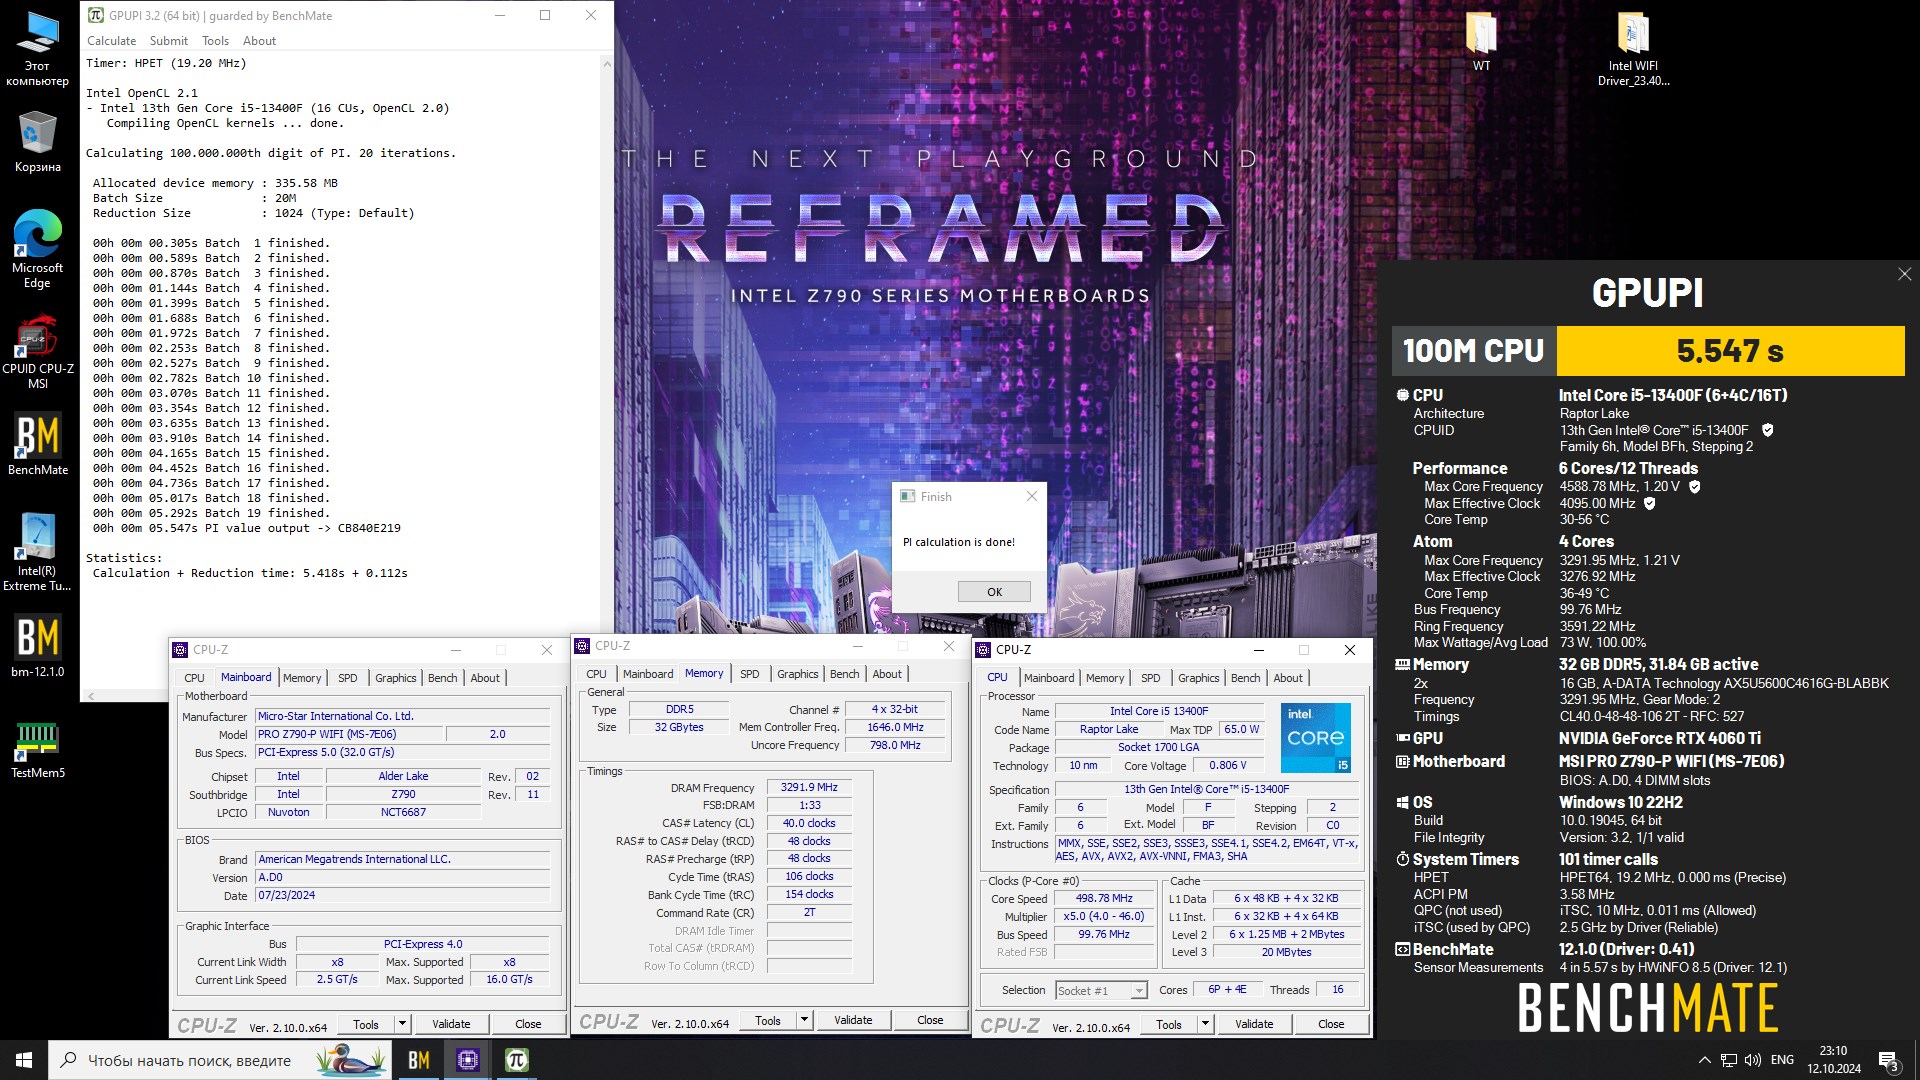This screenshot has width=1920, height=1080.
Task: Click Core Speed value 498.78 MHz
Action: (1104, 898)
